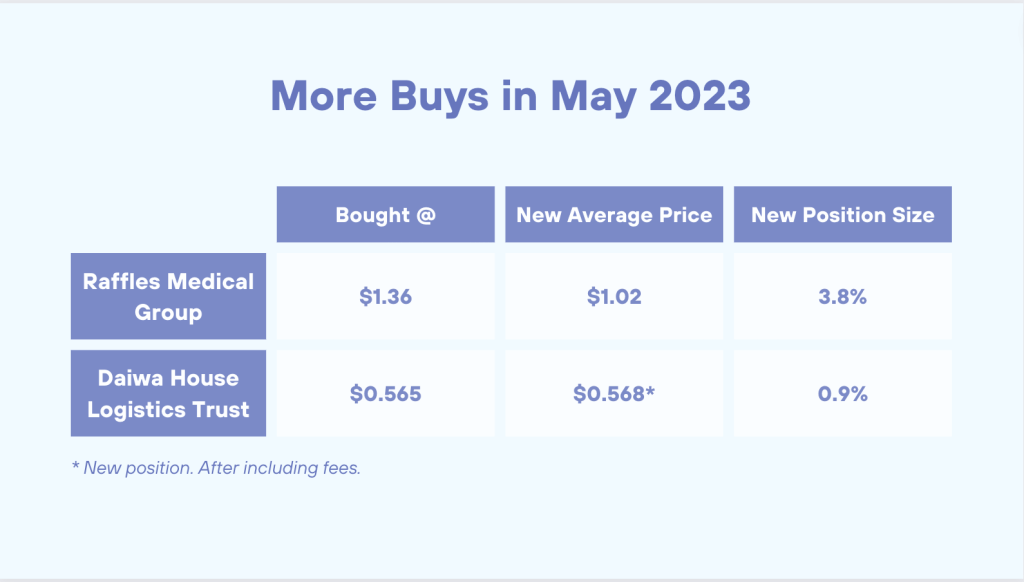Select the "Daiwa House Logistics Trust" row label
The width and height of the screenshot is (1024, 582).
[168, 394]
